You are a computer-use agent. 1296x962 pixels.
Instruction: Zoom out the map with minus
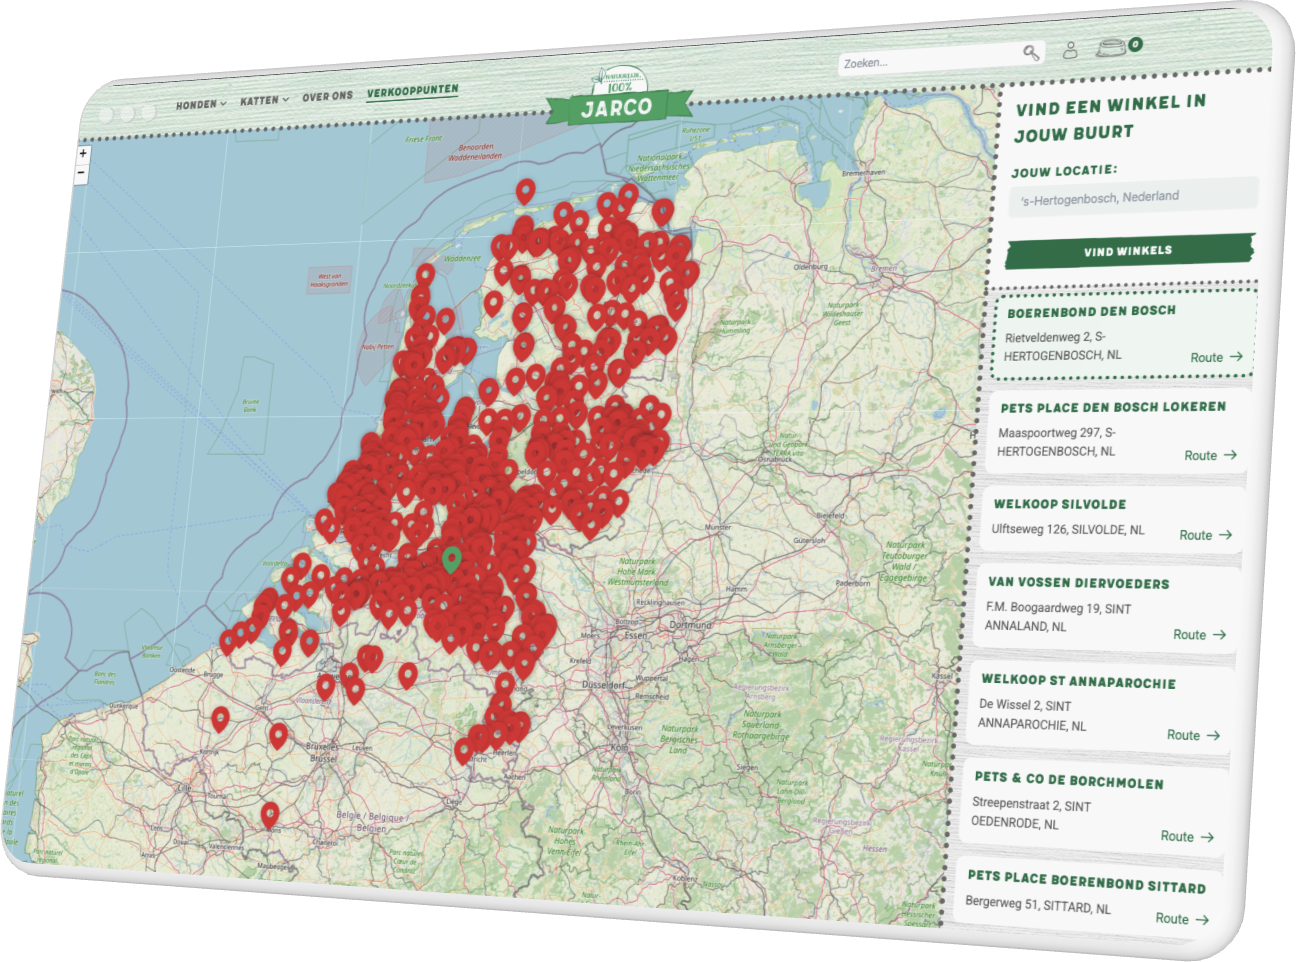click(82, 173)
